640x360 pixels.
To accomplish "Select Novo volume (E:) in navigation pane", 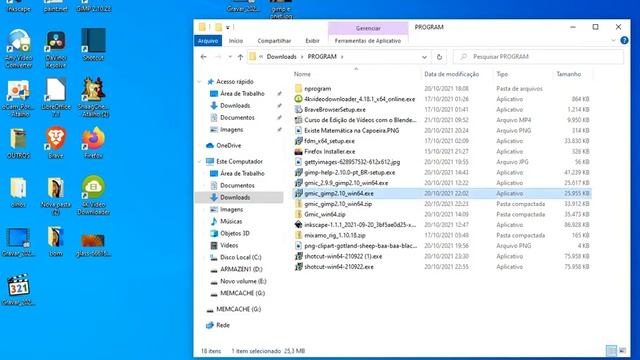I will pos(243,281).
